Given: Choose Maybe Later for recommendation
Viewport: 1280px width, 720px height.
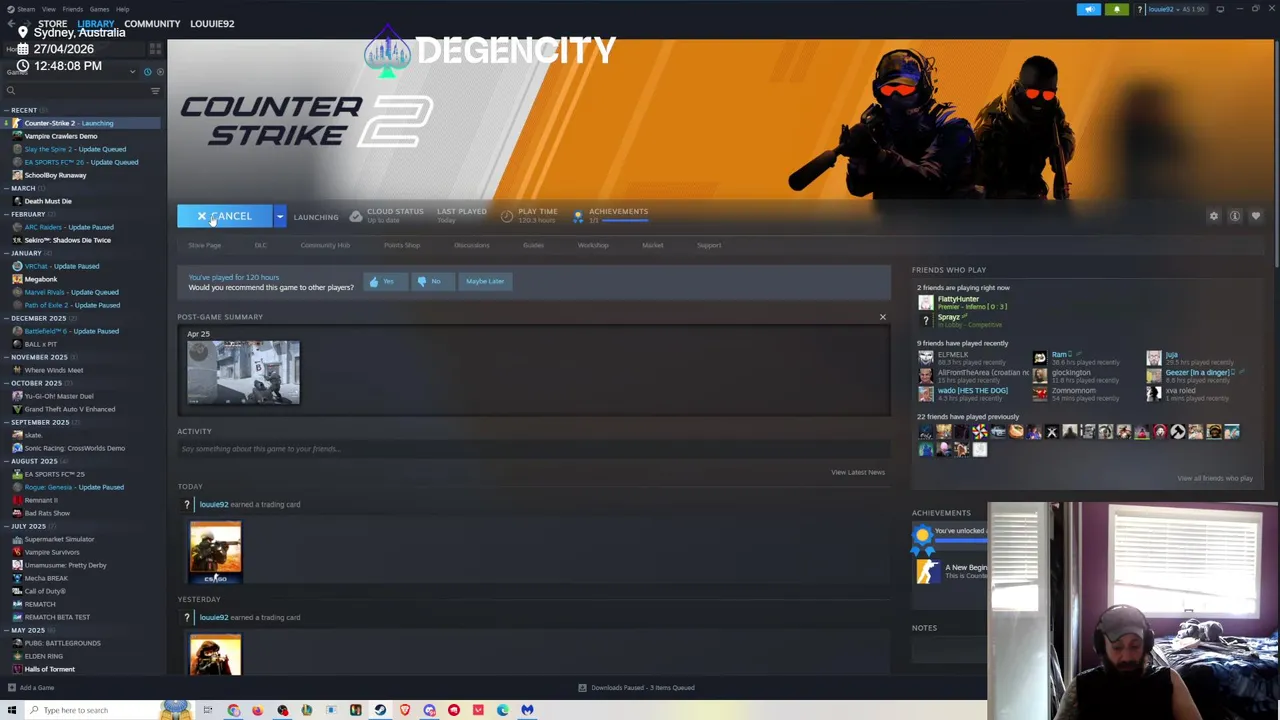Looking at the screenshot, I should [484, 282].
